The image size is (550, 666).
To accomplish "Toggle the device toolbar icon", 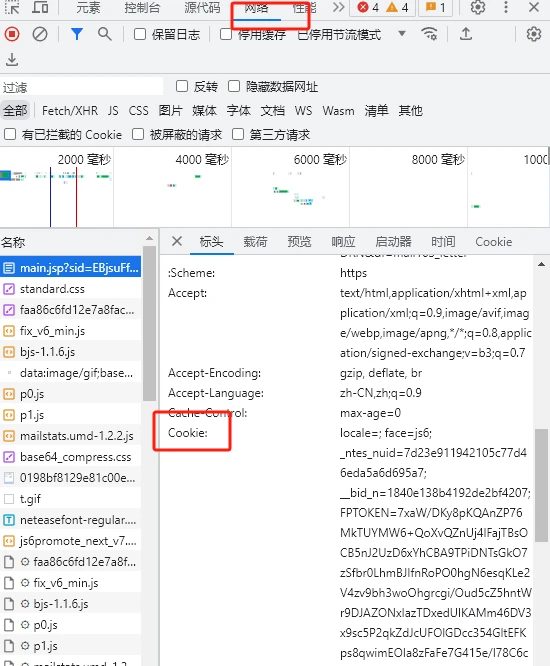I will tap(40, 7).
